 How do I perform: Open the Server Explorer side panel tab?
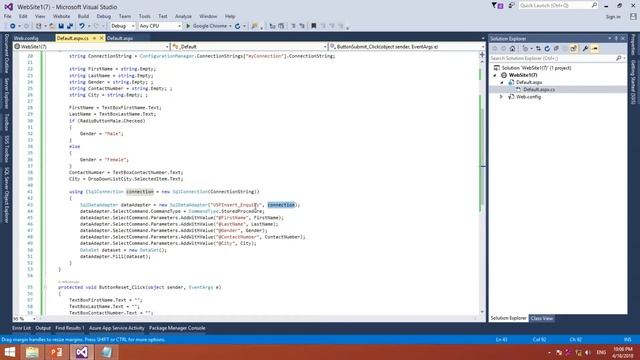[7, 94]
